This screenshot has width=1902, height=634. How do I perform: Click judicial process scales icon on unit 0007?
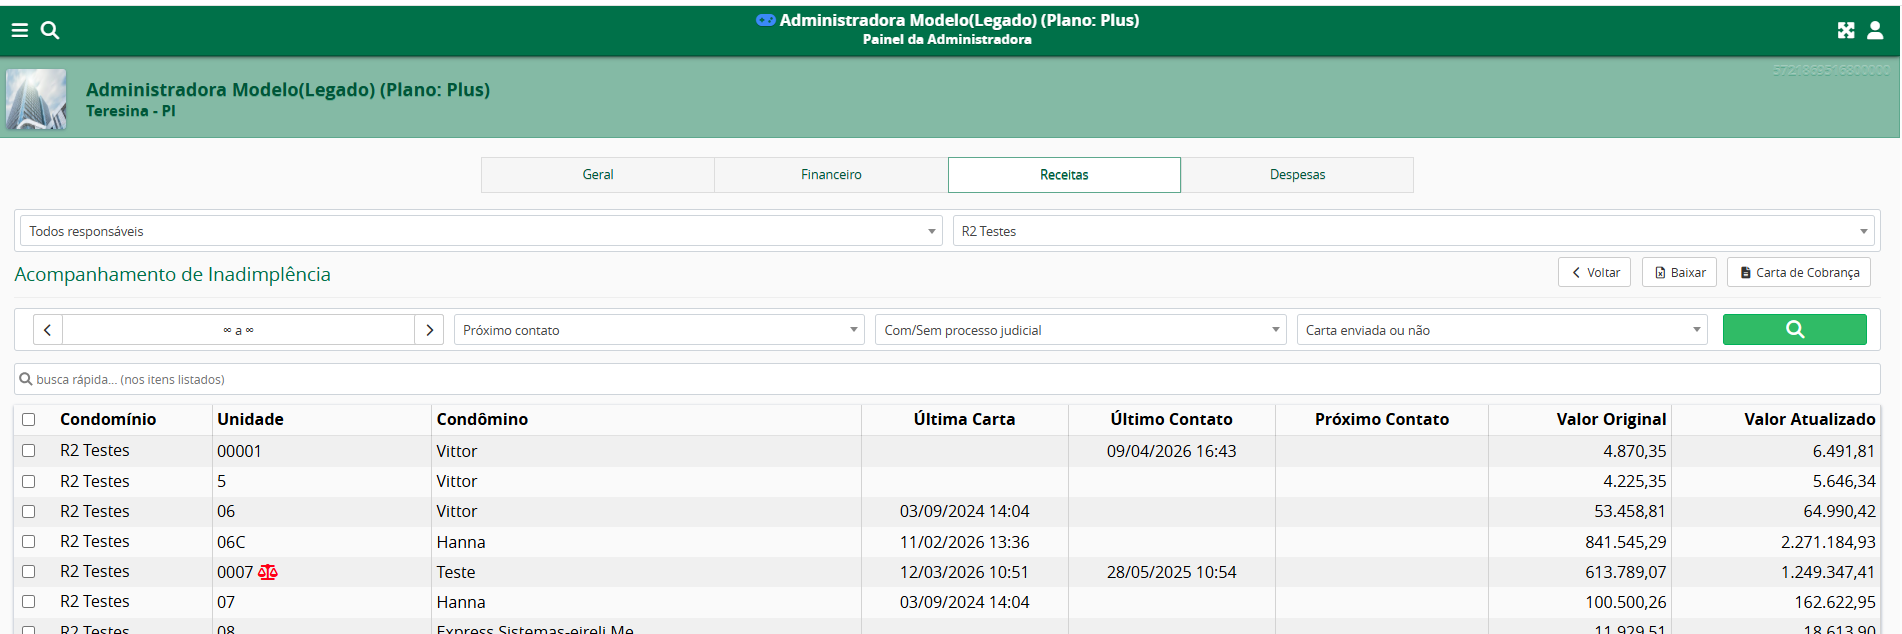[268, 572]
